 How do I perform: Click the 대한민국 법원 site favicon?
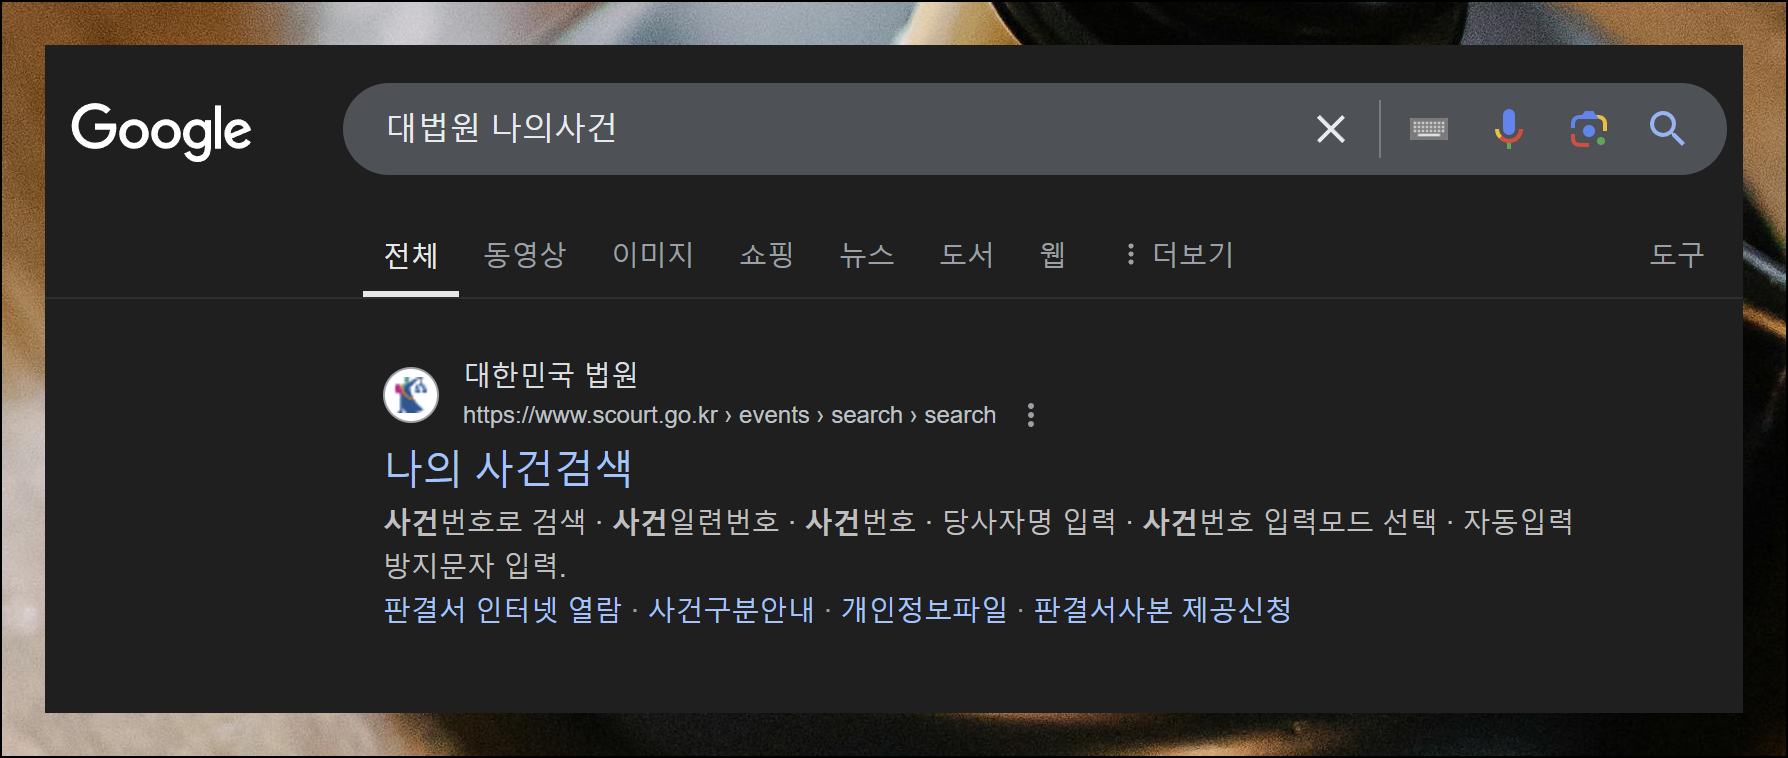[411, 394]
